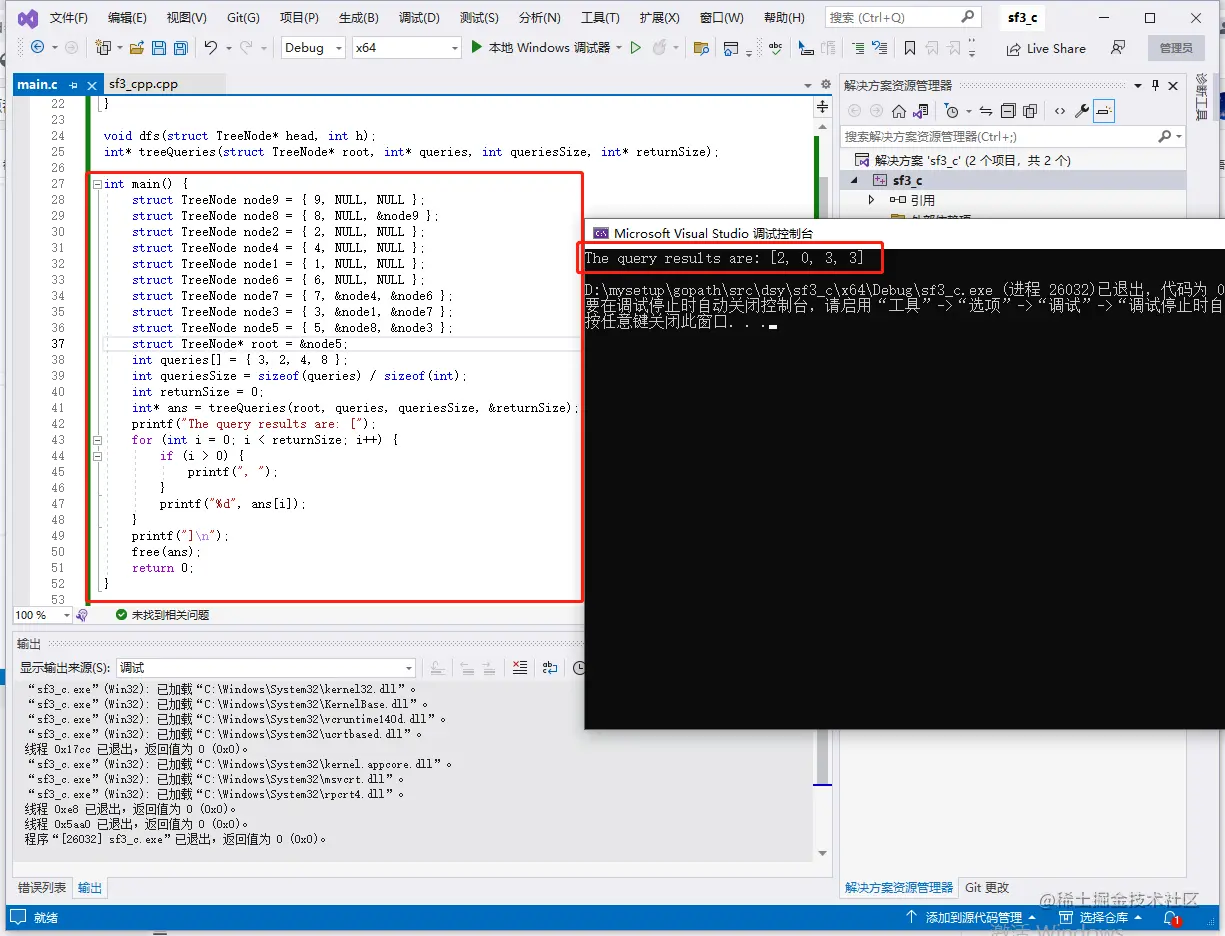Click the clock icon in Output toolbar
The image size is (1225, 936).
580,668
